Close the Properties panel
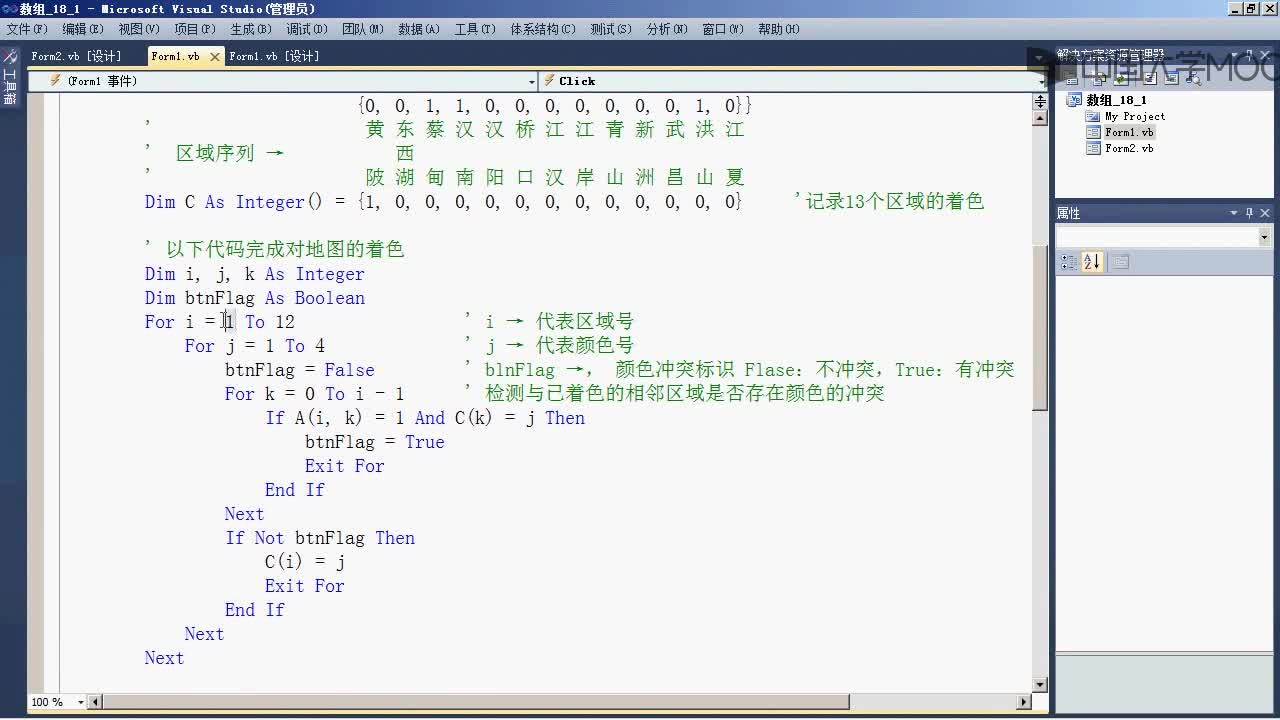Image resolution: width=1280 pixels, height=720 pixels. pos(1264,213)
